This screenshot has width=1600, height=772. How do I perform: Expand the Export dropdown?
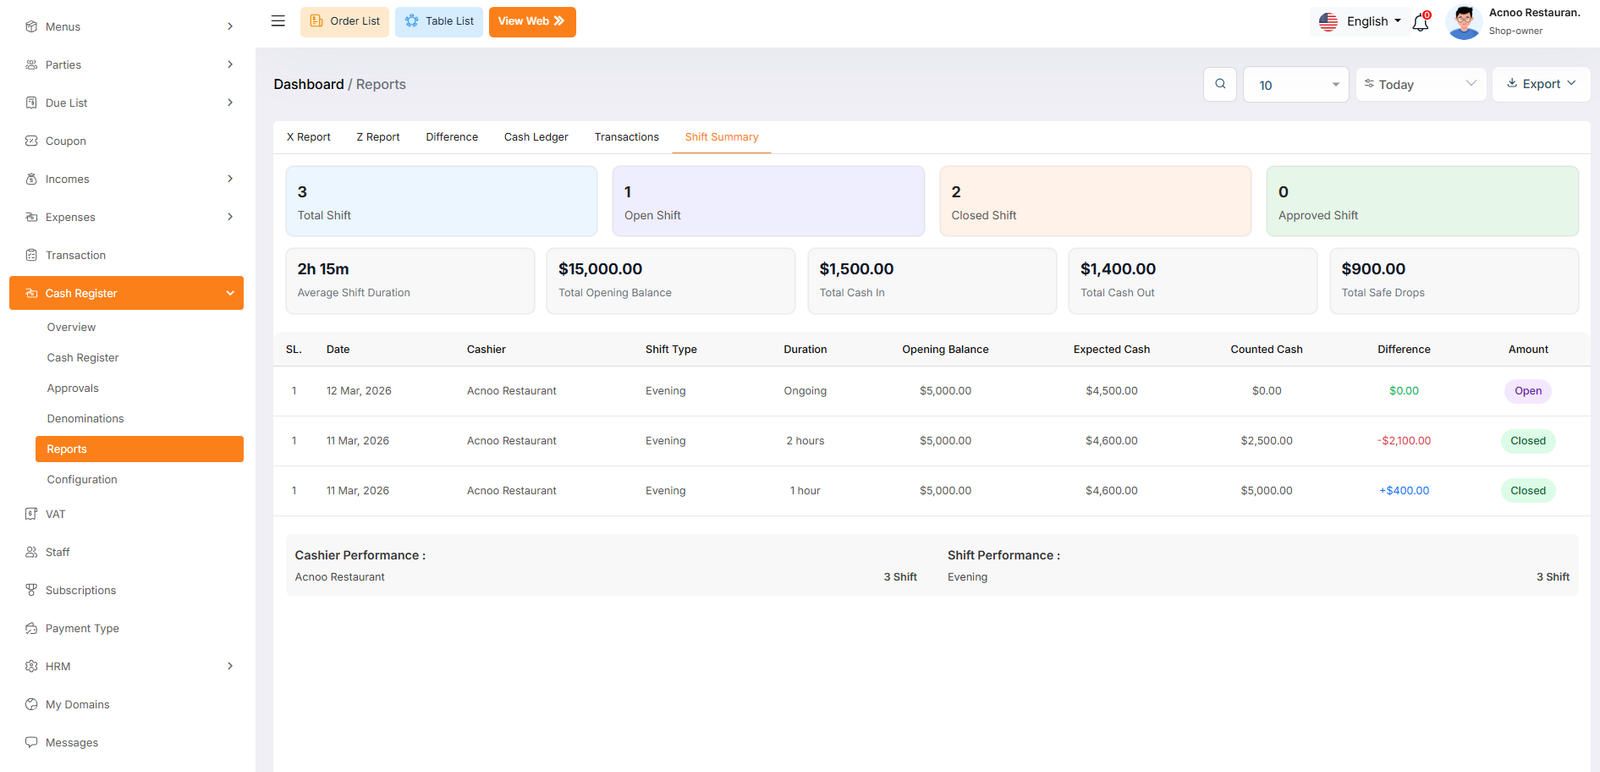(x=1540, y=84)
